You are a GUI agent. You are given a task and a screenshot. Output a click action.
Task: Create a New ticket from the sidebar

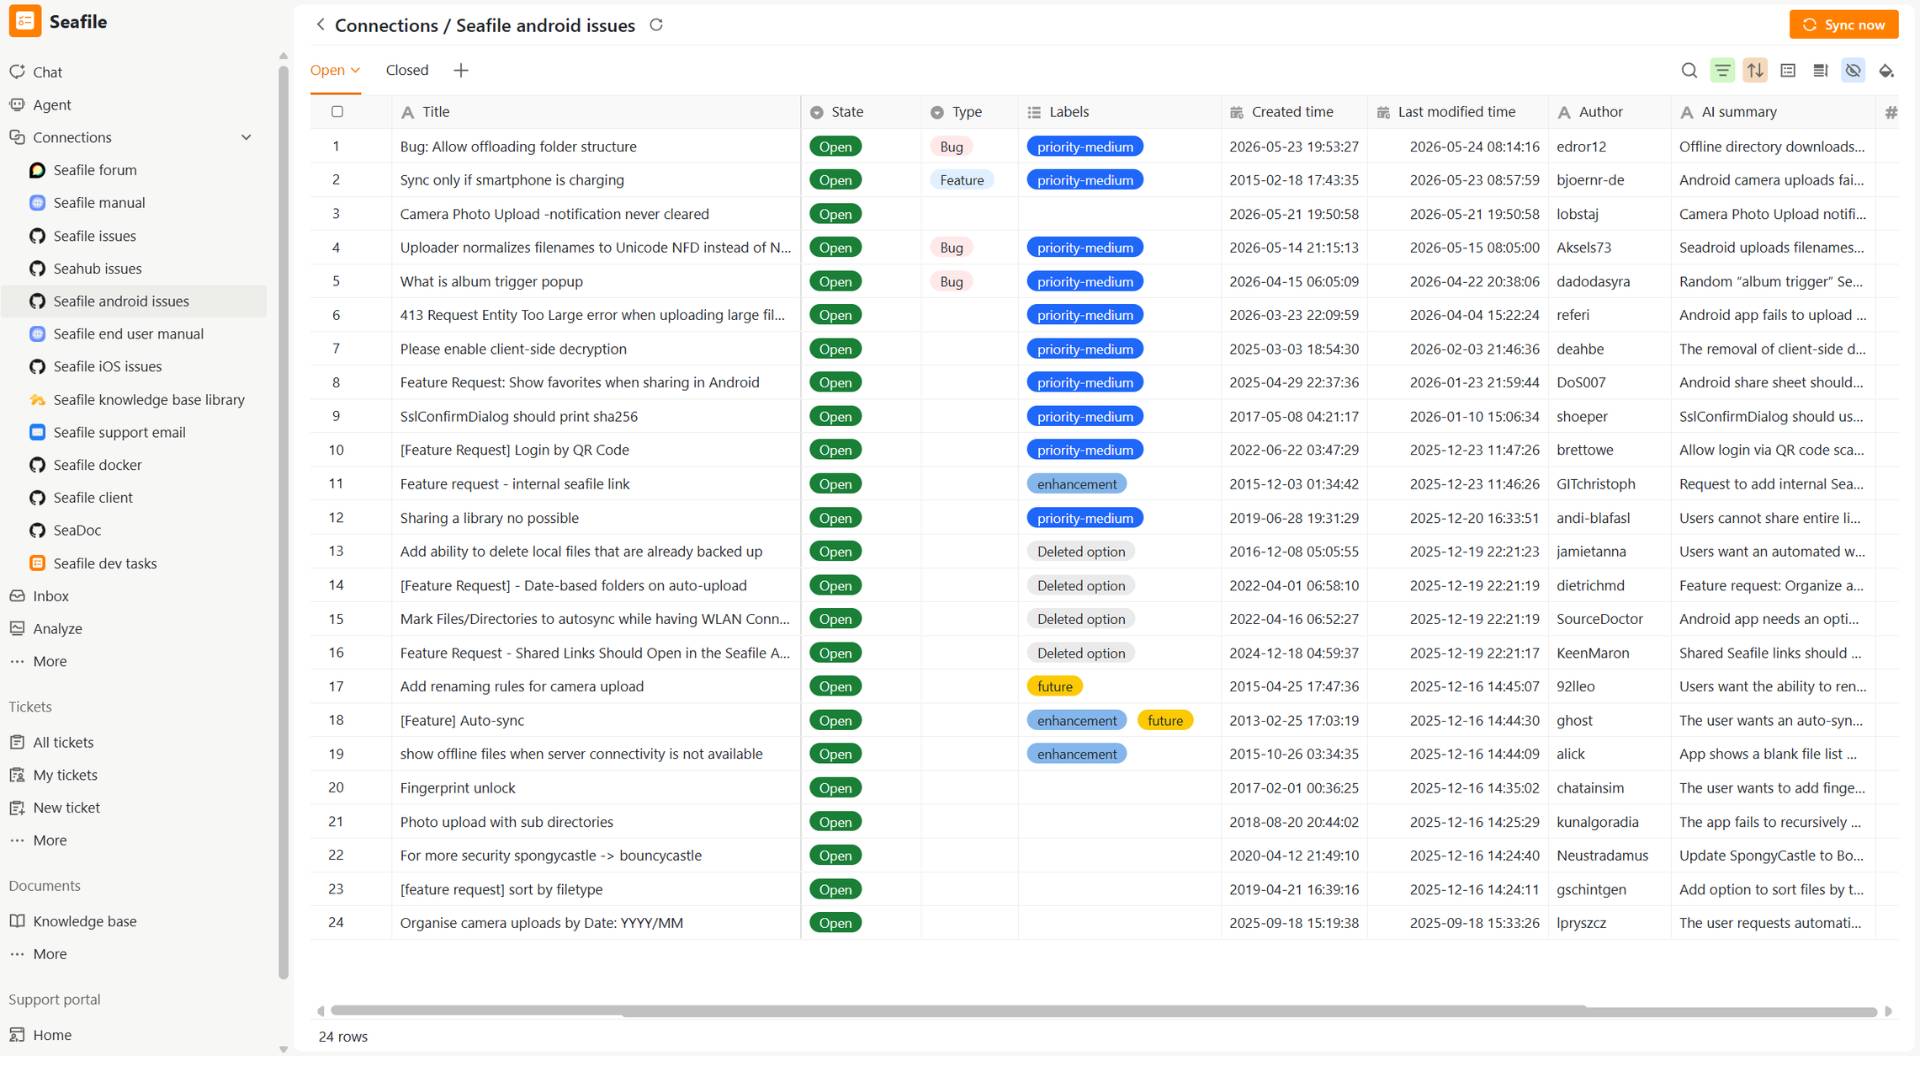pyautogui.click(x=66, y=808)
